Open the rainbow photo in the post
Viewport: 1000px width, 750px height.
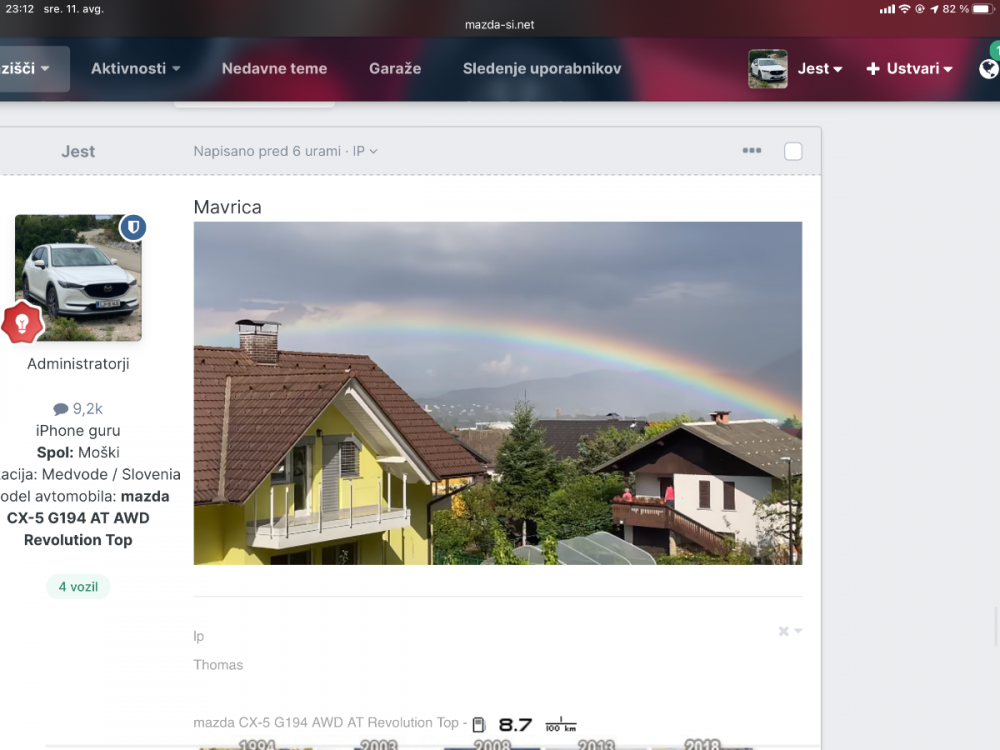[497, 393]
